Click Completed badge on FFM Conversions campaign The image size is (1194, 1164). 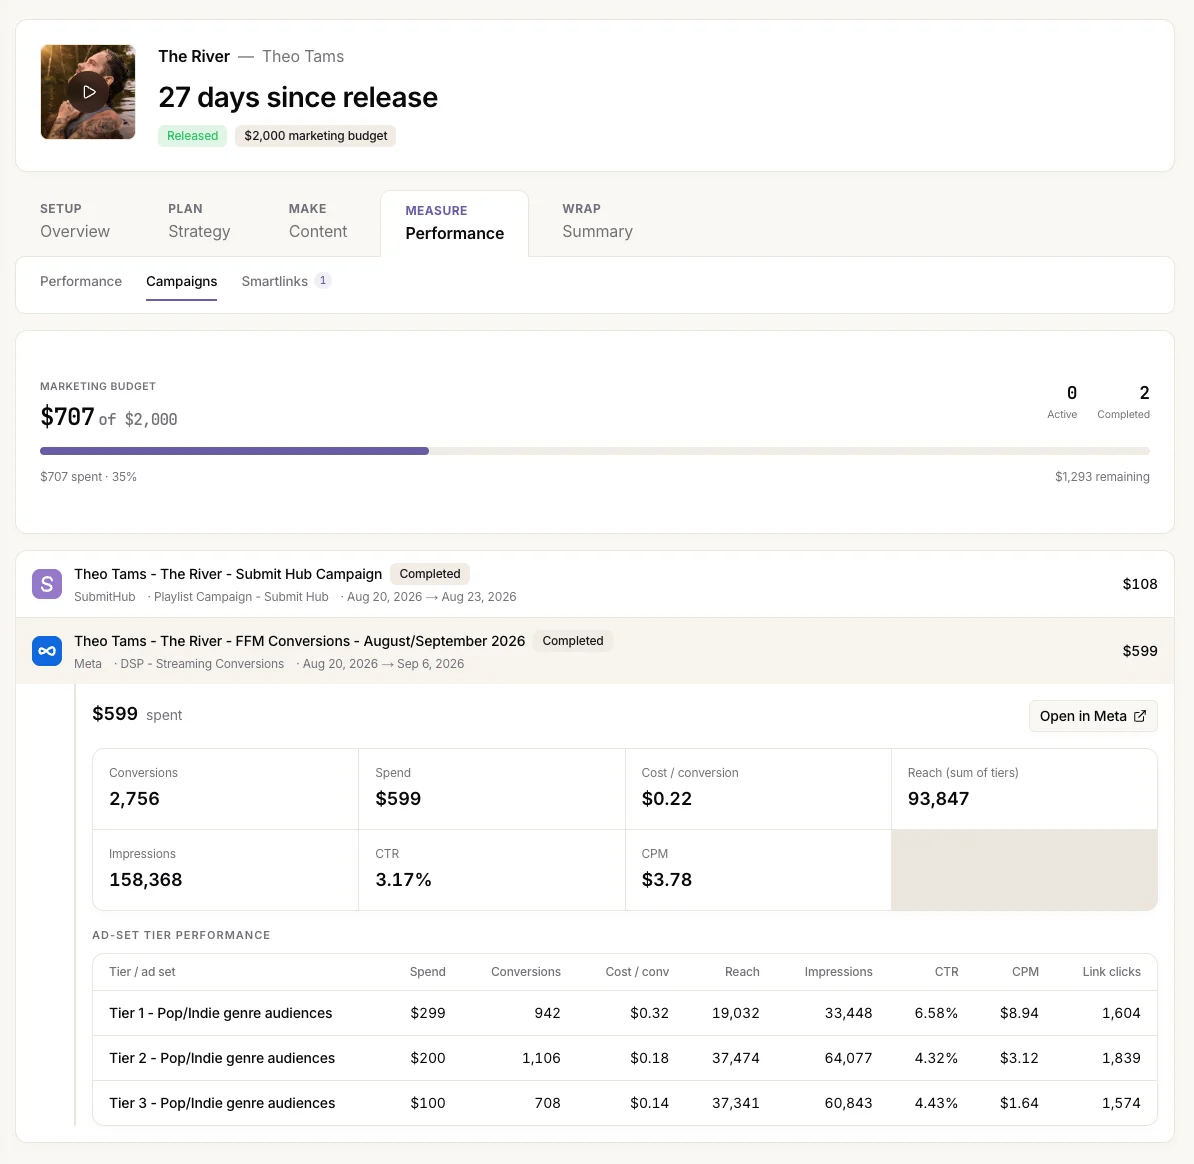point(573,641)
